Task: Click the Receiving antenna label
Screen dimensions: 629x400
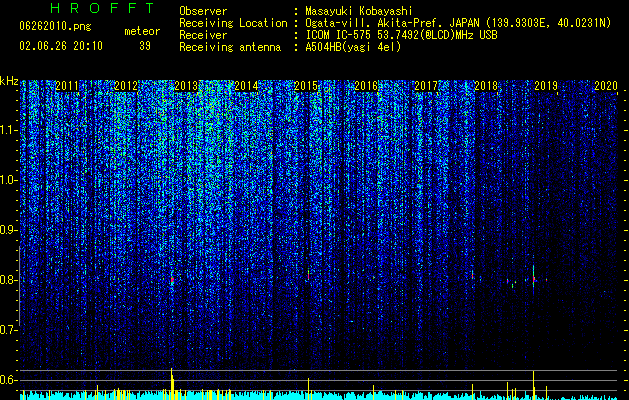Action: pos(230,47)
